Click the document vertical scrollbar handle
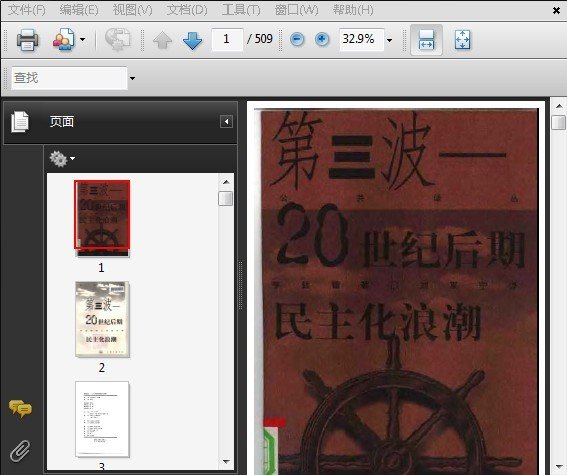 [559, 122]
